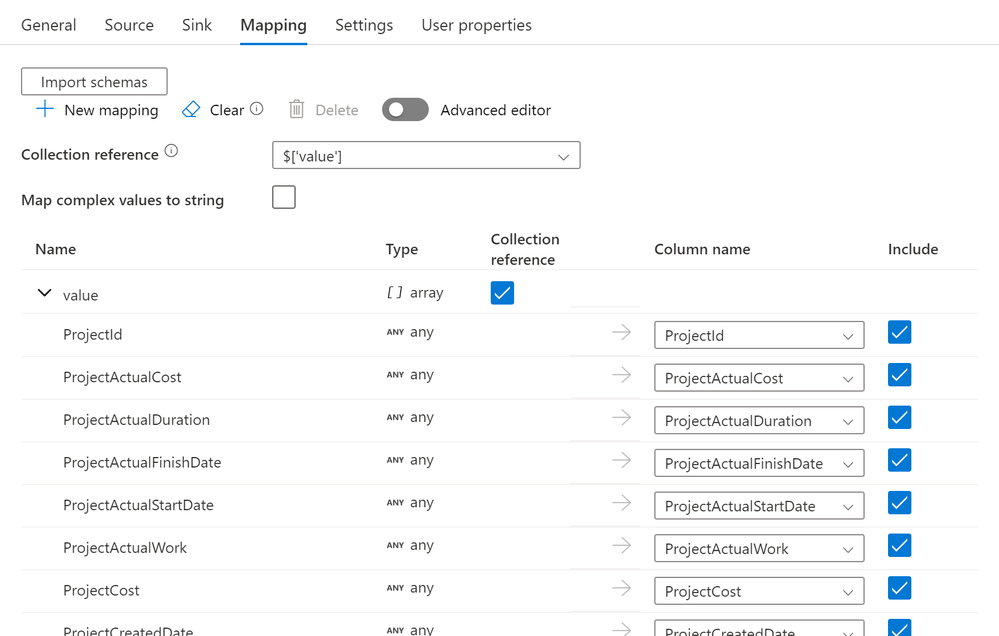Screen dimensions: 999x636
Task: Click the mapping arrow in ProjectActualCost row
Action: [x=621, y=375]
